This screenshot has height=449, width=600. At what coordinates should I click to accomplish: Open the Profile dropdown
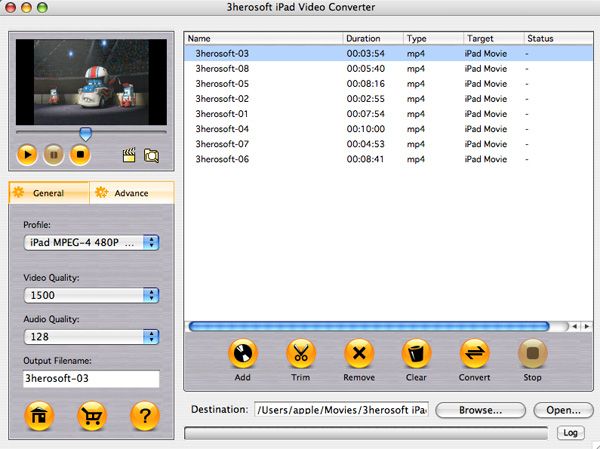[x=91, y=243]
